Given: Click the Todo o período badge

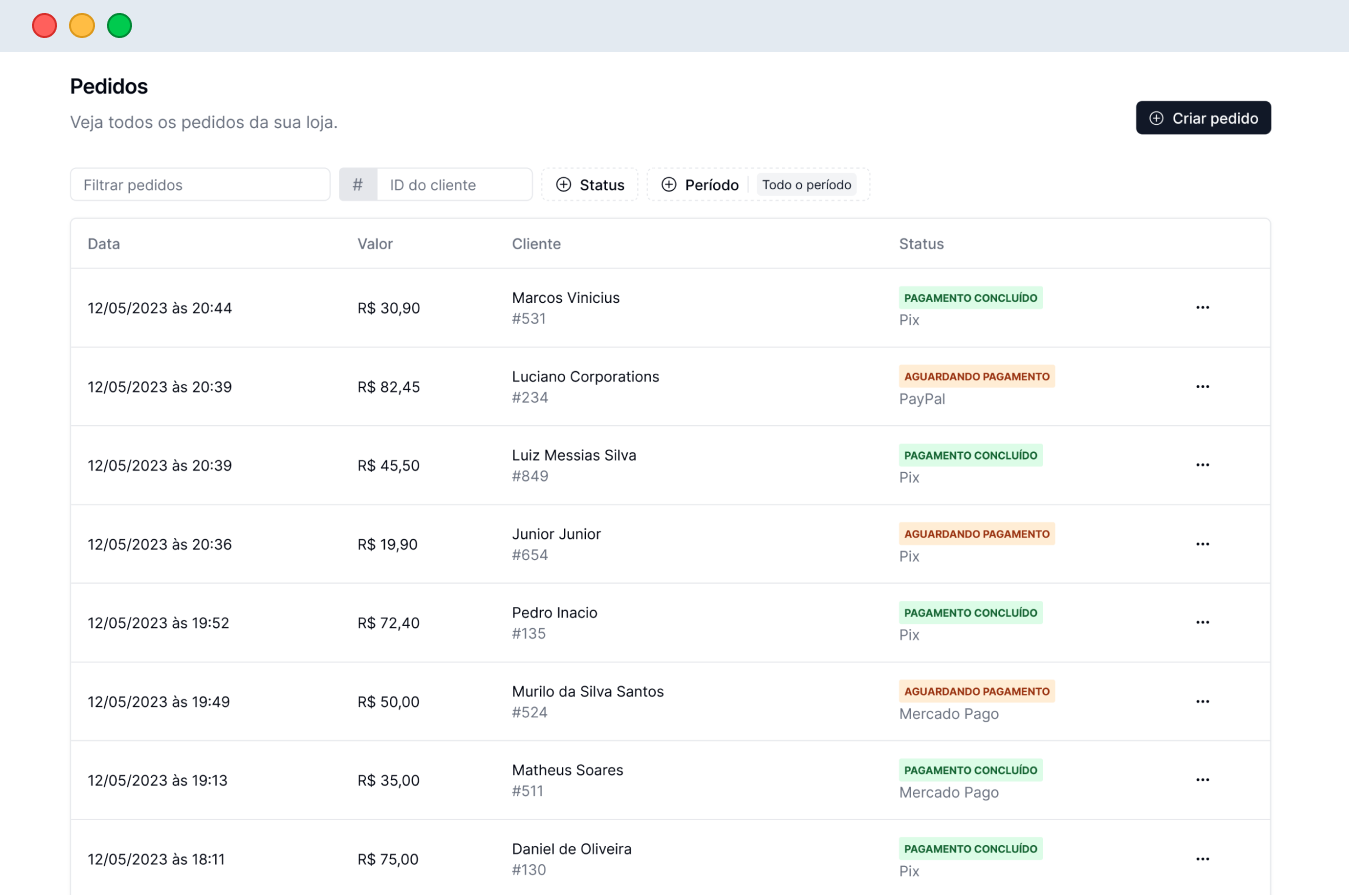Looking at the screenshot, I should (x=807, y=185).
